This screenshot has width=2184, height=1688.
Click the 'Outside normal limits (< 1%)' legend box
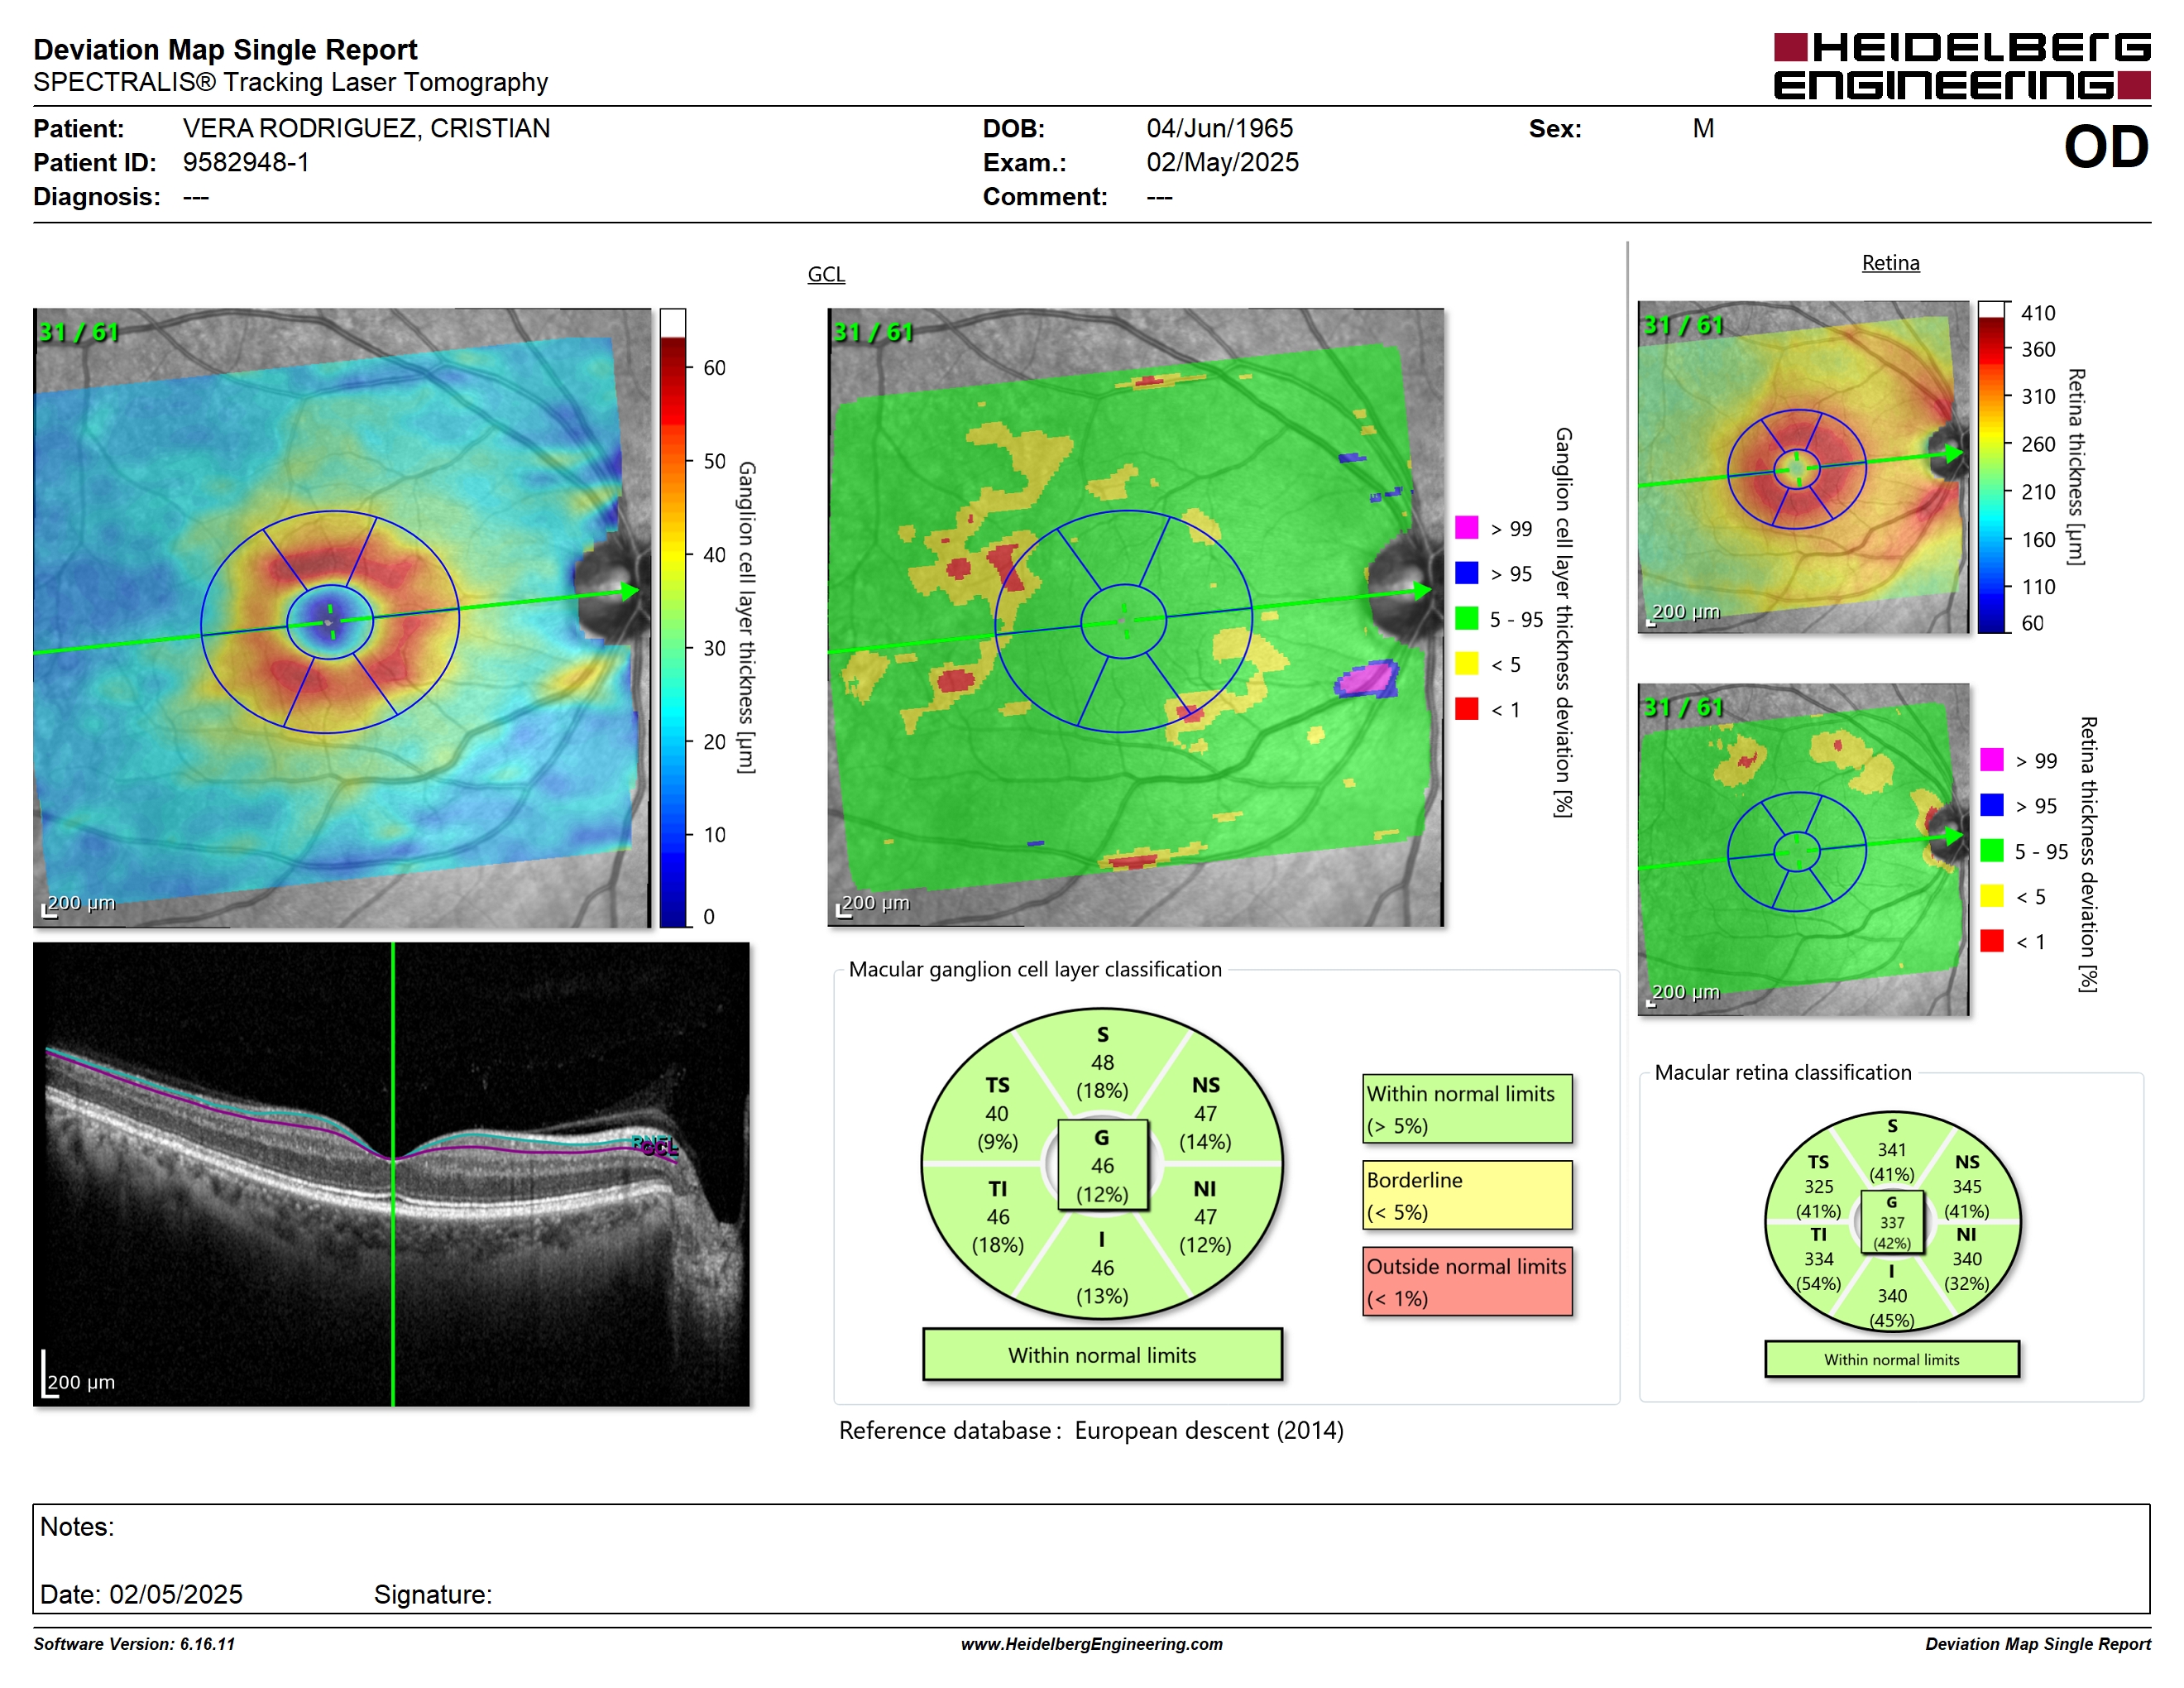point(1467,1281)
